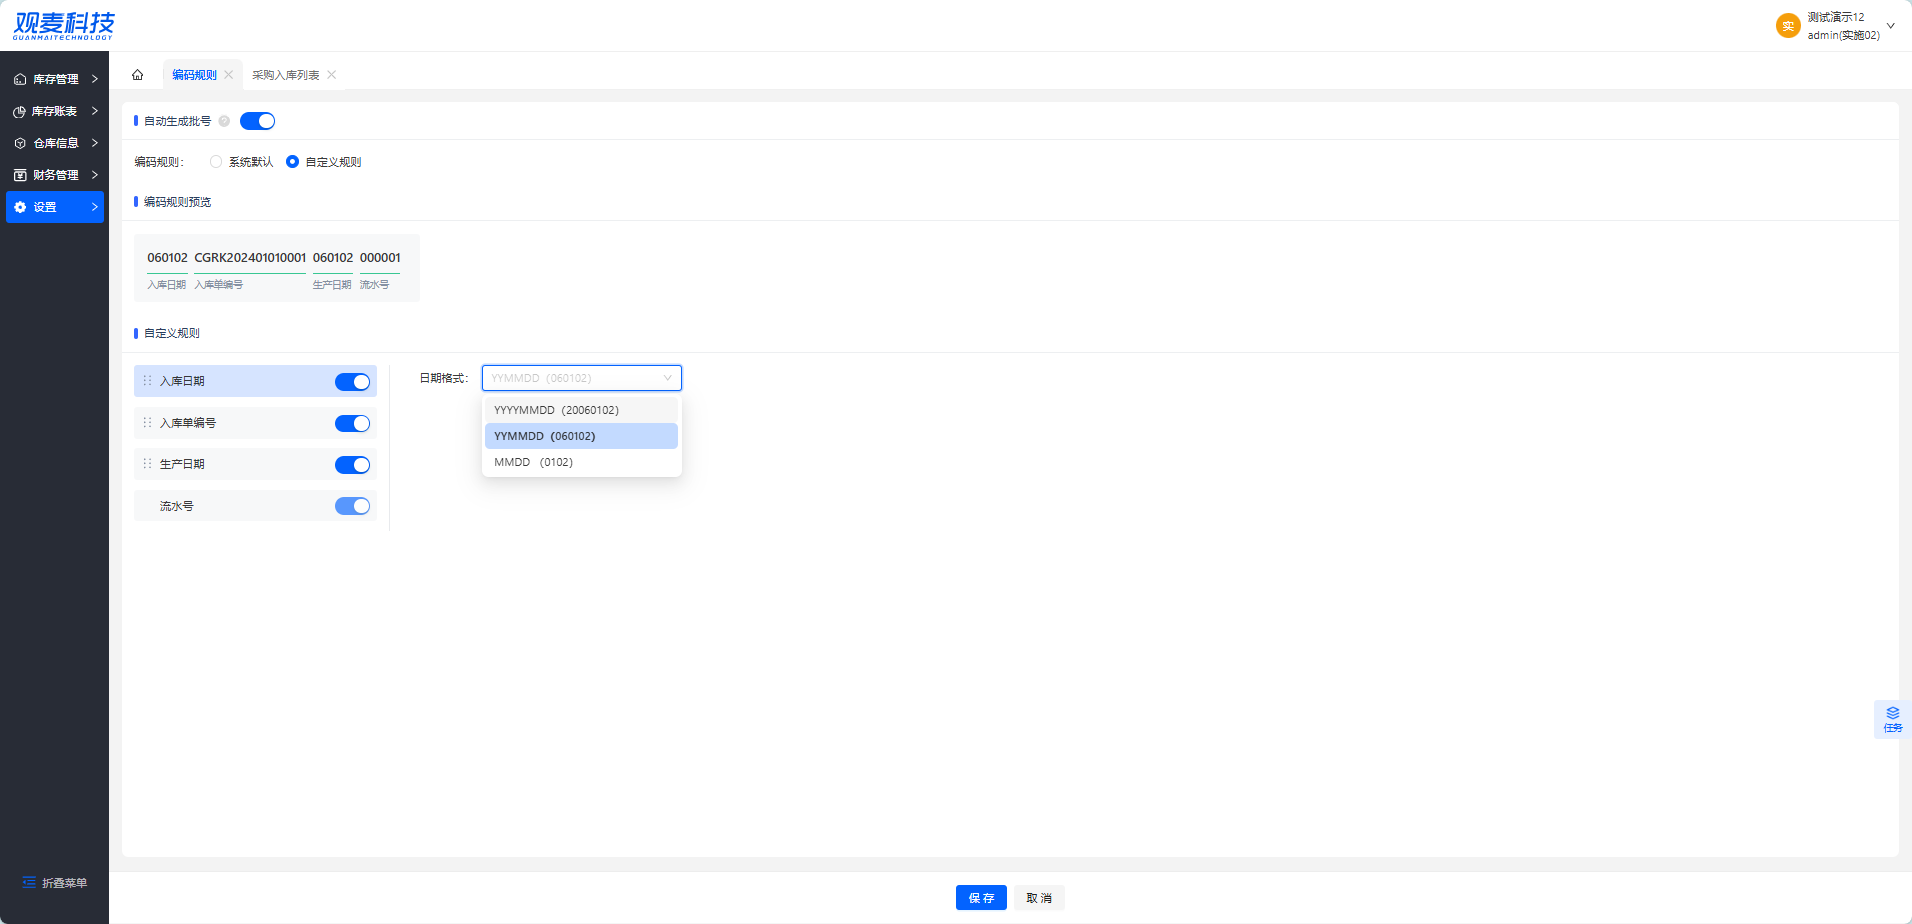The height and width of the screenshot is (924, 1912).
Task: Expand the 库存账表 menu chevron
Action: (x=95, y=111)
